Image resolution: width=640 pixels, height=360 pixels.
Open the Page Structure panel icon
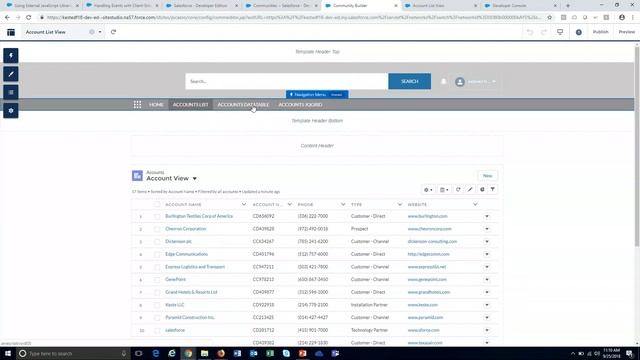11,92
